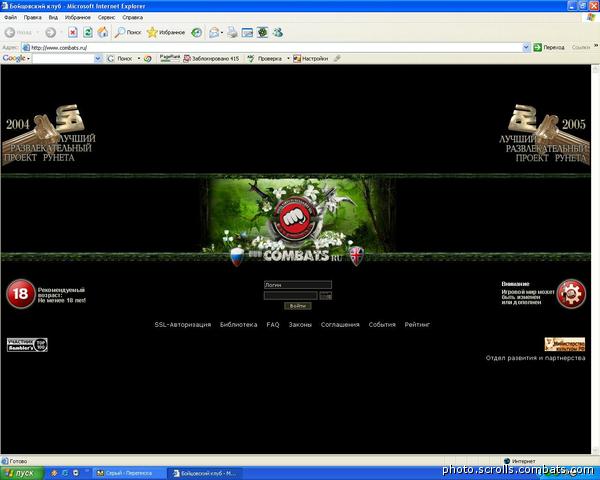Open the Поиск search pane
The image size is (600, 480).
coord(128,33)
